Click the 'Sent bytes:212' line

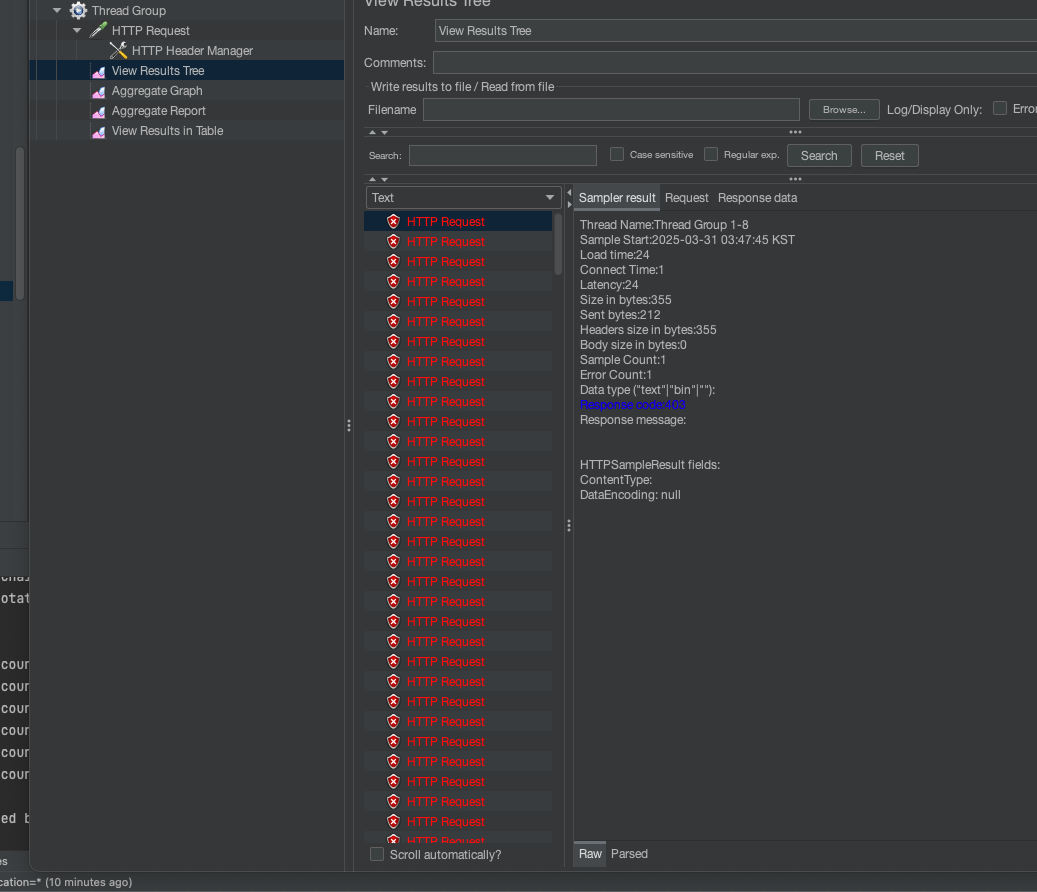click(620, 315)
